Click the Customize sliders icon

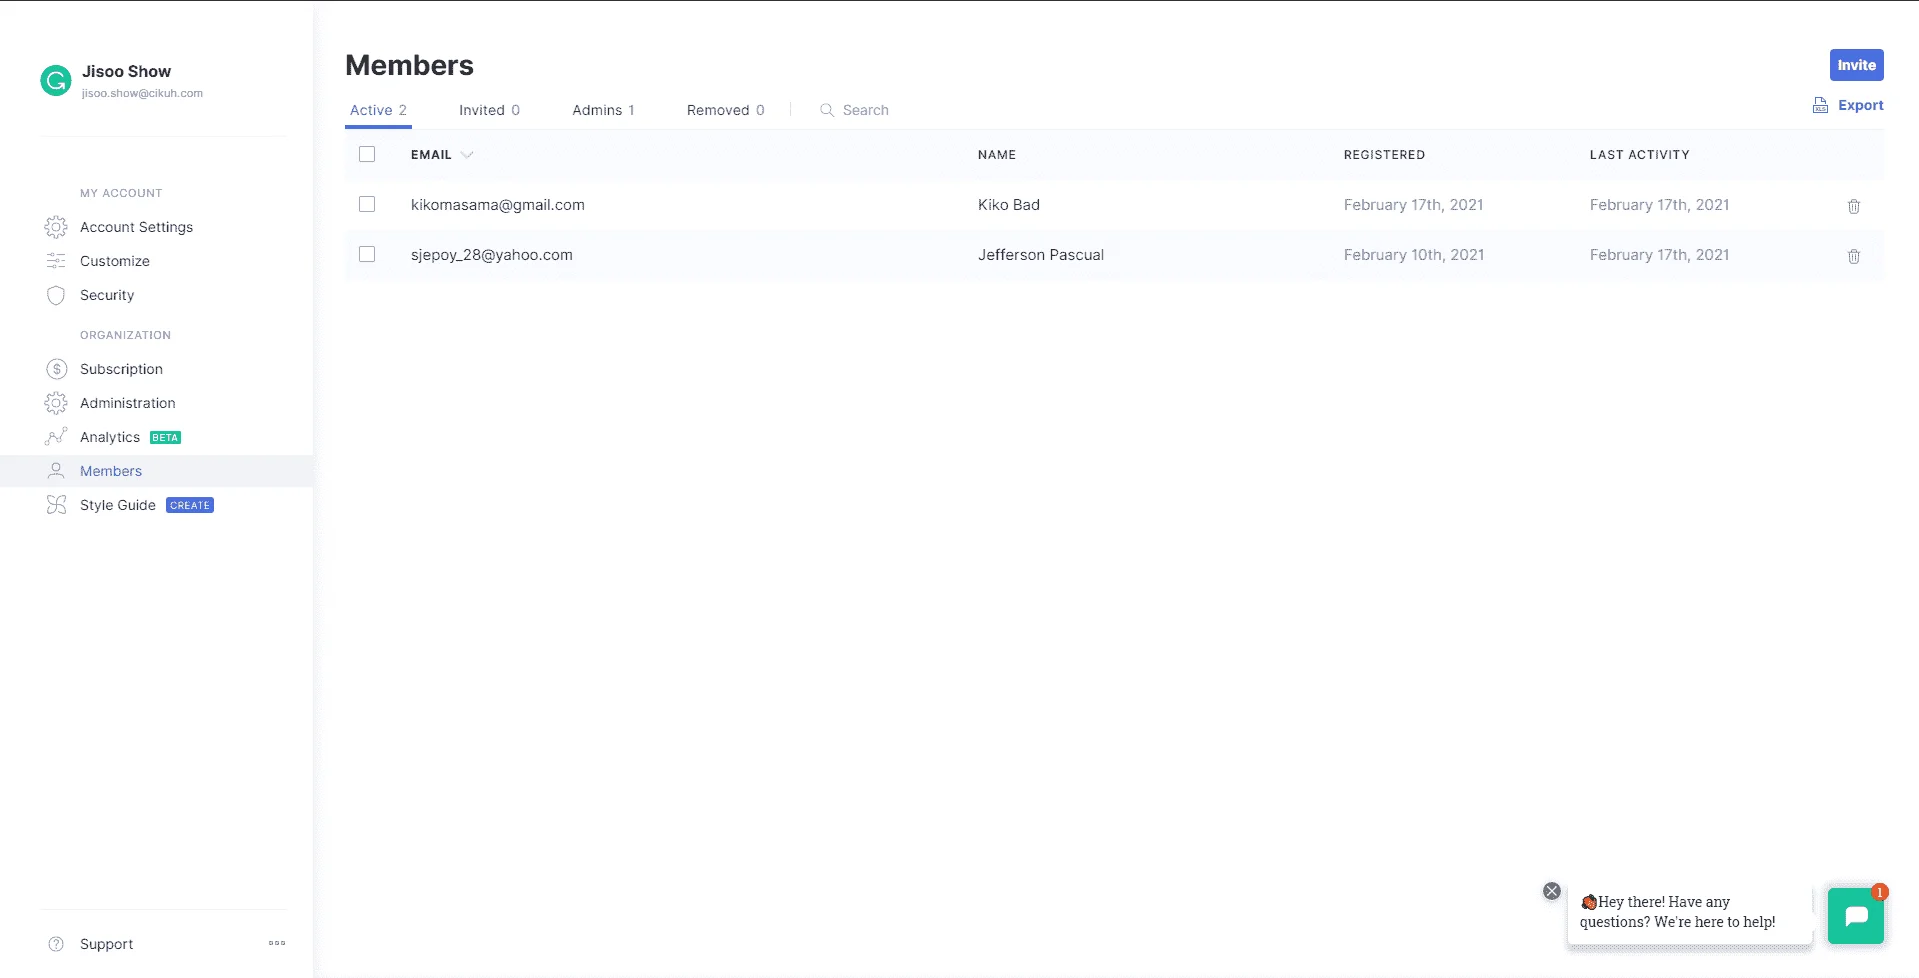point(56,261)
